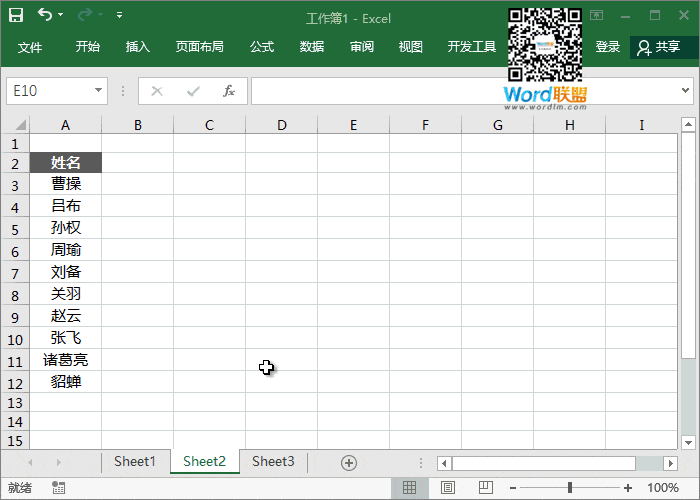Click the macro recording icon in status bar
Viewport: 700px width, 500px height.
coord(58,488)
